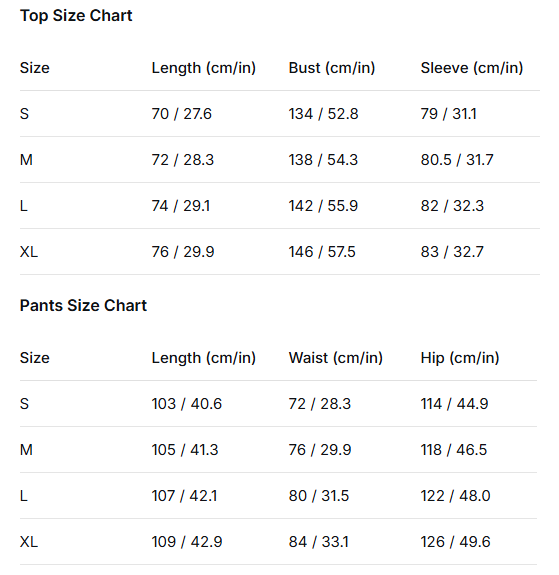Click the waist value 84 / 33.1
The image size is (559, 575).
click(x=318, y=542)
